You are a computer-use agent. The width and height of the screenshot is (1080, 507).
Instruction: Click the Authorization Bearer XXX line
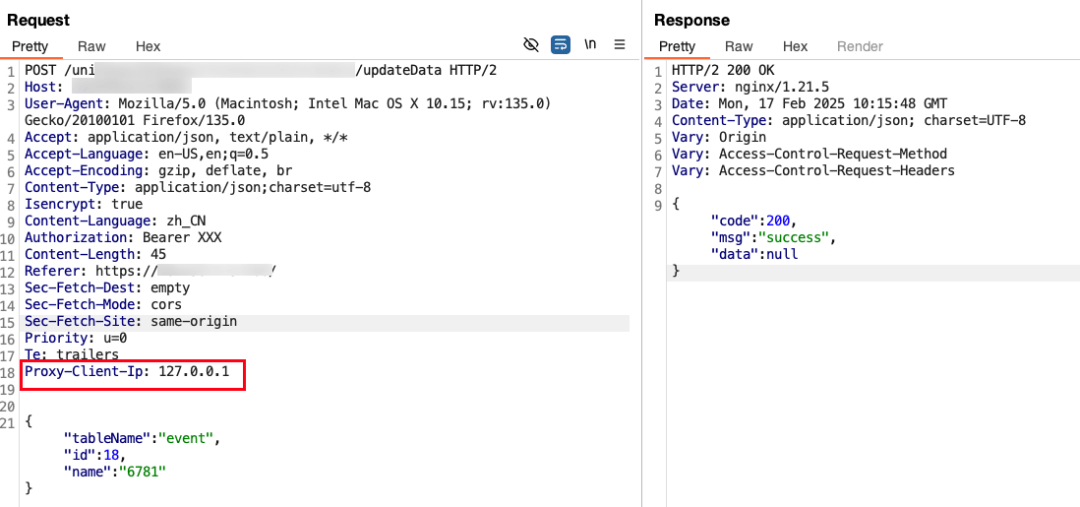123,238
